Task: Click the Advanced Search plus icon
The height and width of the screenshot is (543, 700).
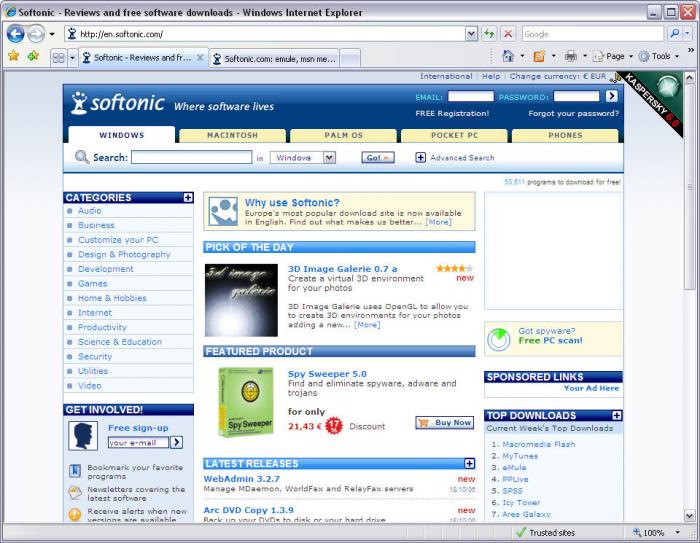Action: point(420,157)
